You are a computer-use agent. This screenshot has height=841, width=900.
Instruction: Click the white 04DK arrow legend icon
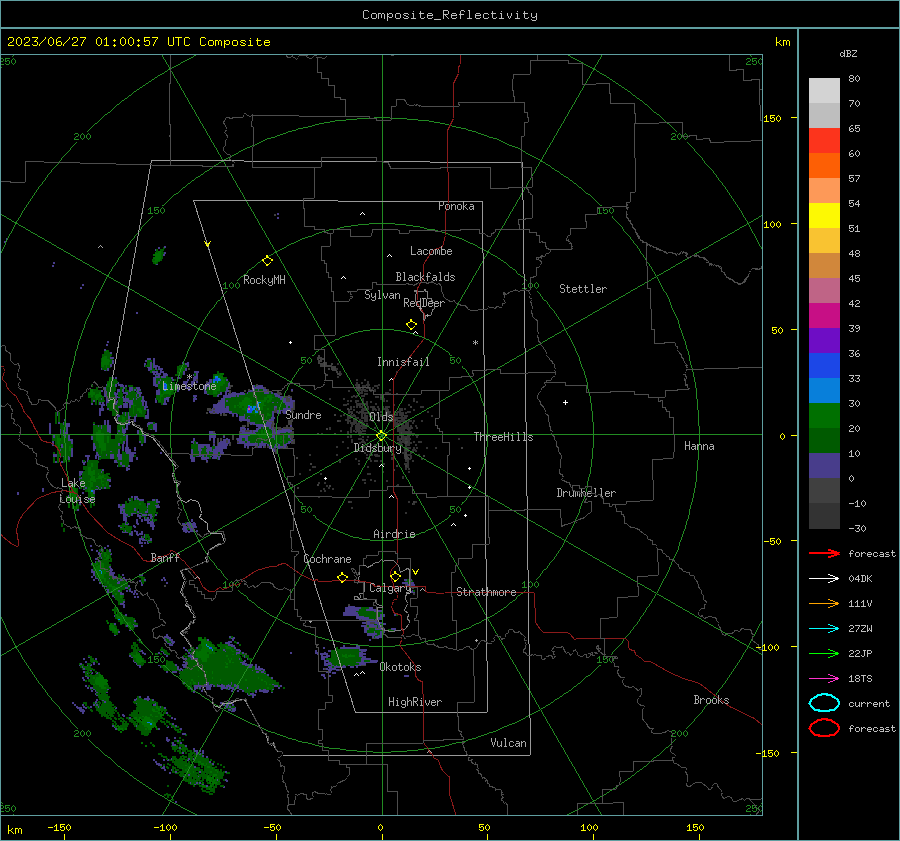(x=824, y=579)
